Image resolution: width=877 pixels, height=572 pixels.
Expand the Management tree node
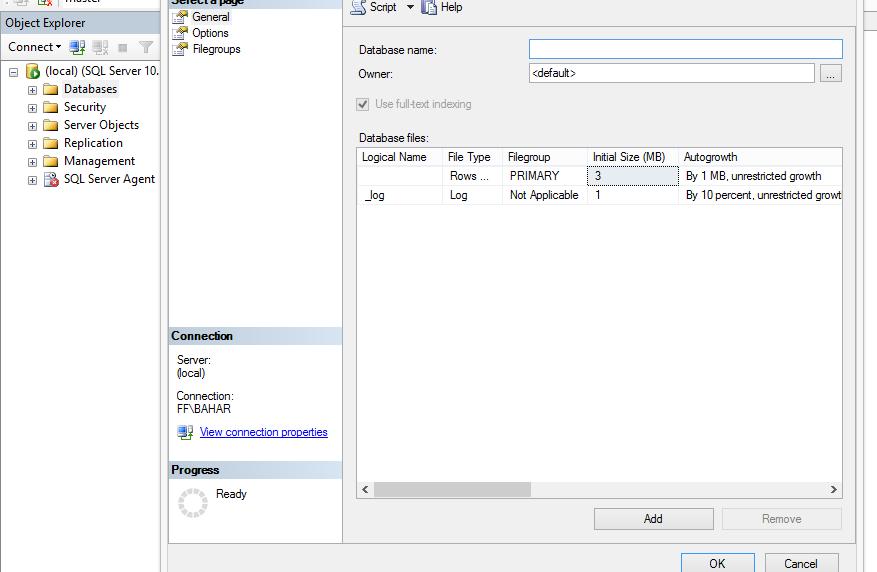click(x=32, y=161)
